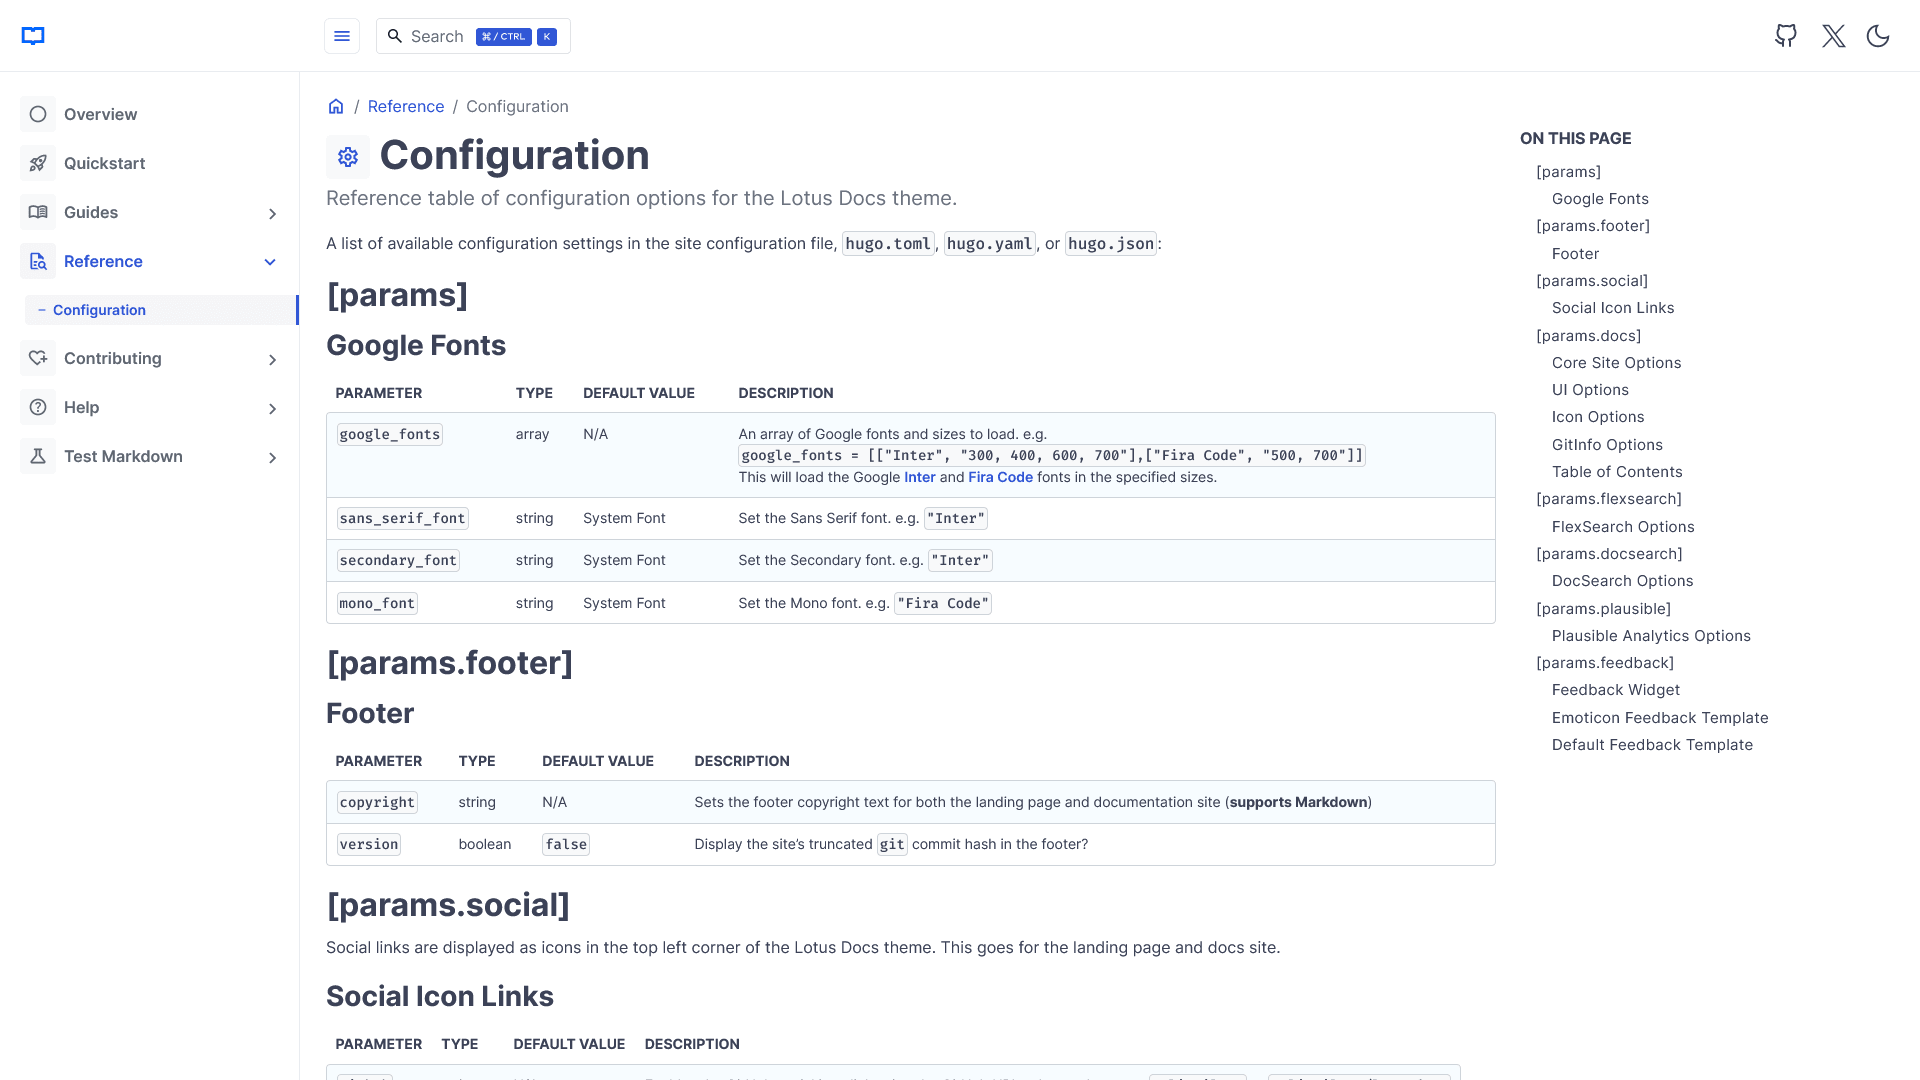Expand the Contributing sidebar section
Viewport: 1920px width, 1080px height.
272,359
